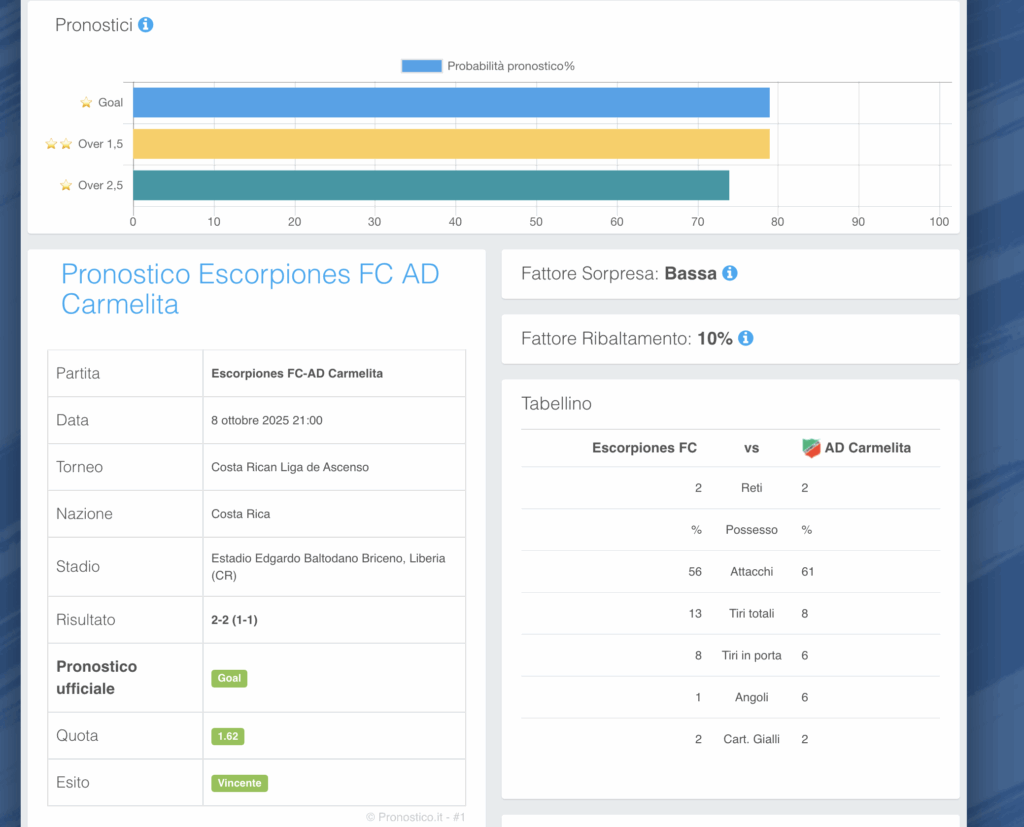Click the teal Over 2,5 probability bar
Viewport: 1024px width, 827px height.
(x=430, y=185)
